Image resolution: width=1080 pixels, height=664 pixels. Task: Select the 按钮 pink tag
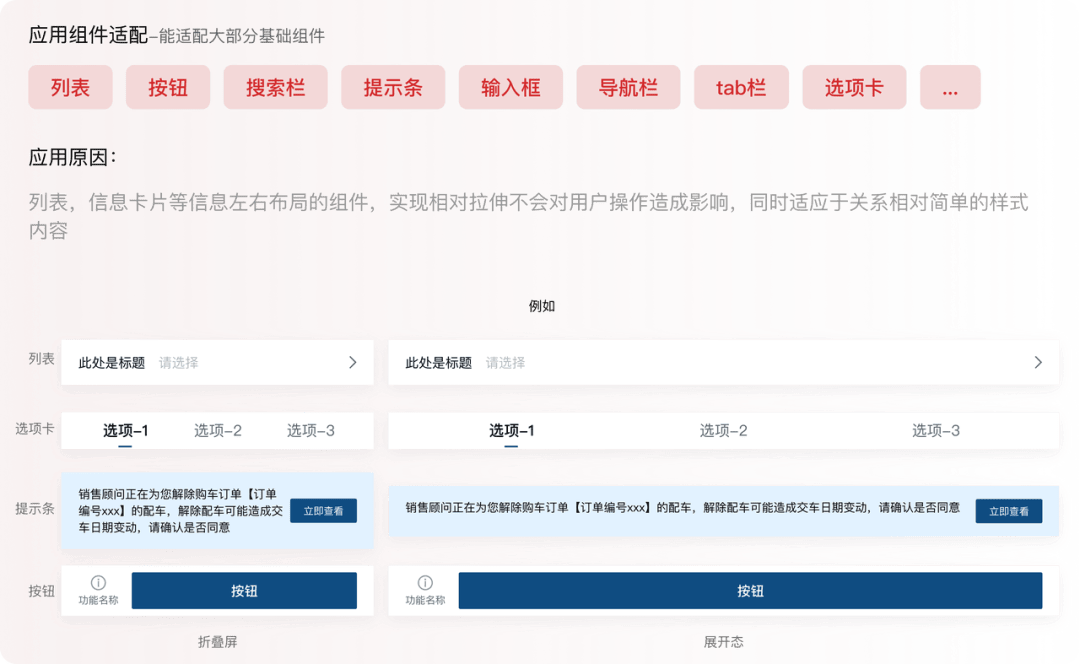(168, 87)
